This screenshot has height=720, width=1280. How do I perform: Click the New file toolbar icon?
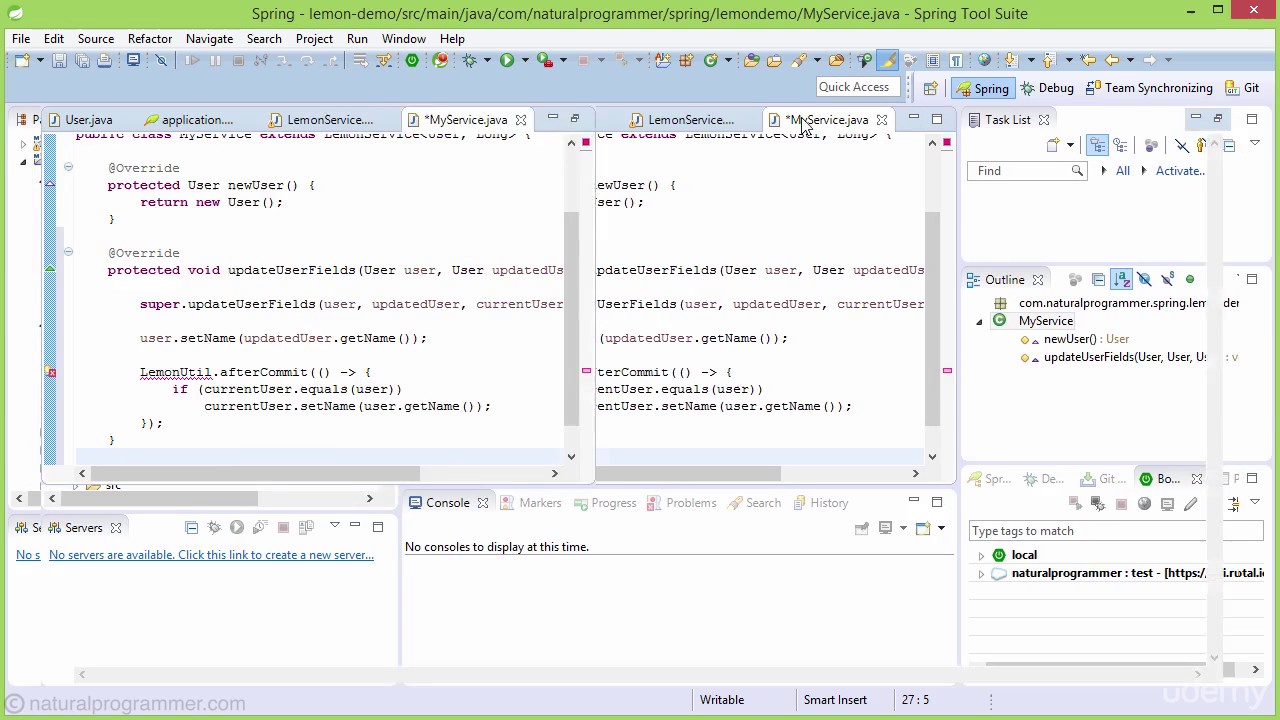[22, 61]
